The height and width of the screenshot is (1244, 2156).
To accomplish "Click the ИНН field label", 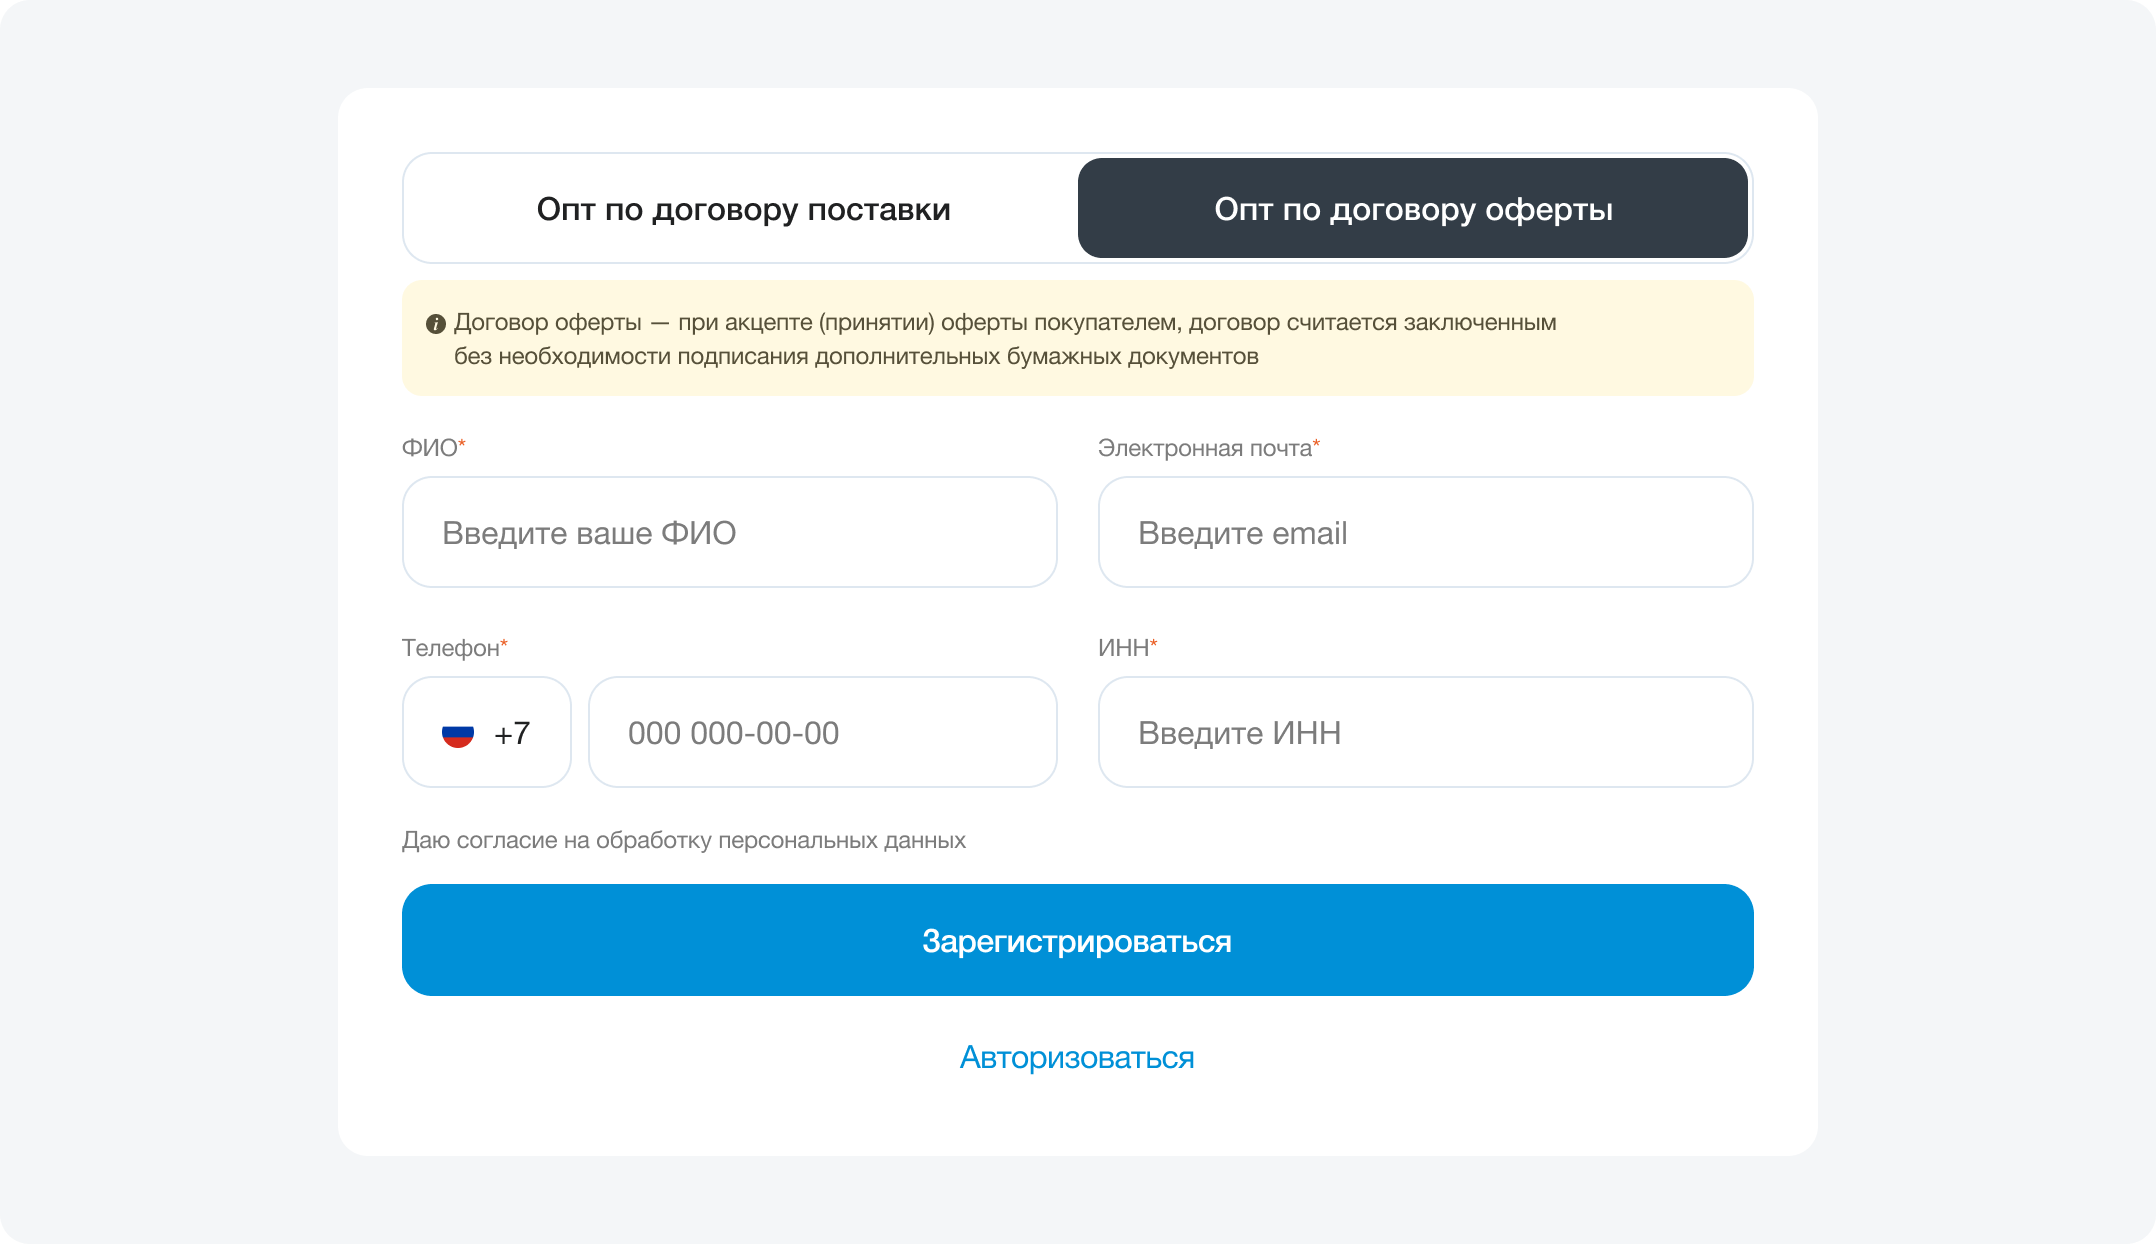I will [x=1127, y=648].
